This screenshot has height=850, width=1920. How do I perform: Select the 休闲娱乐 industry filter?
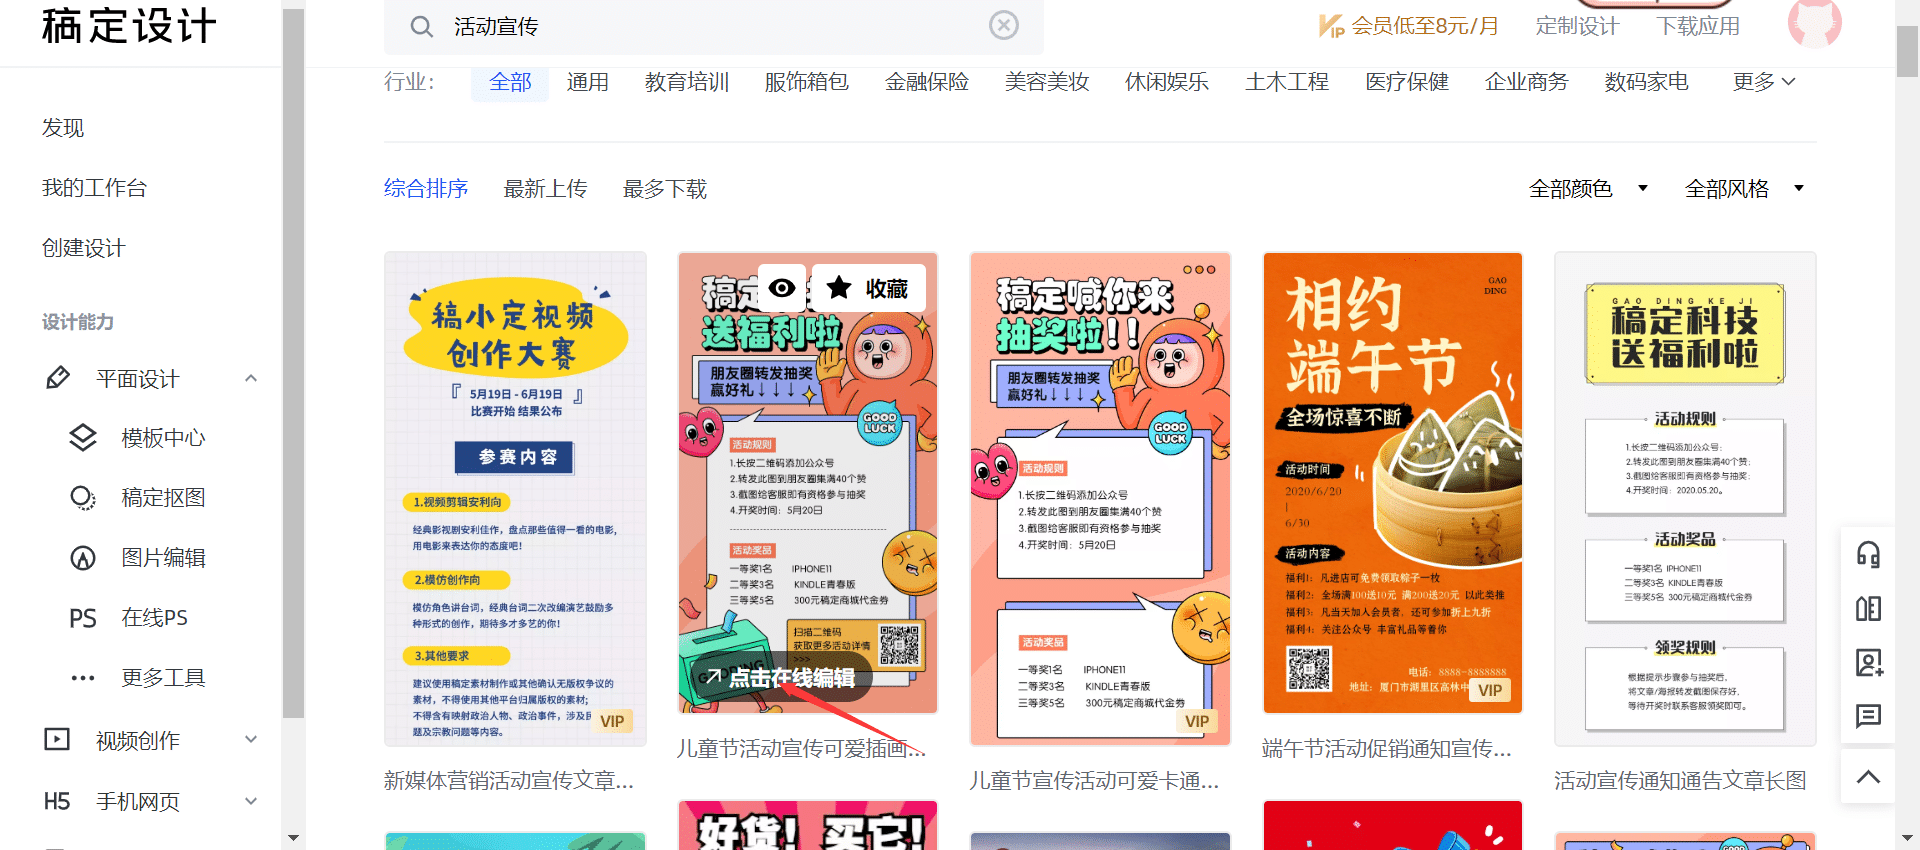[1166, 81]
